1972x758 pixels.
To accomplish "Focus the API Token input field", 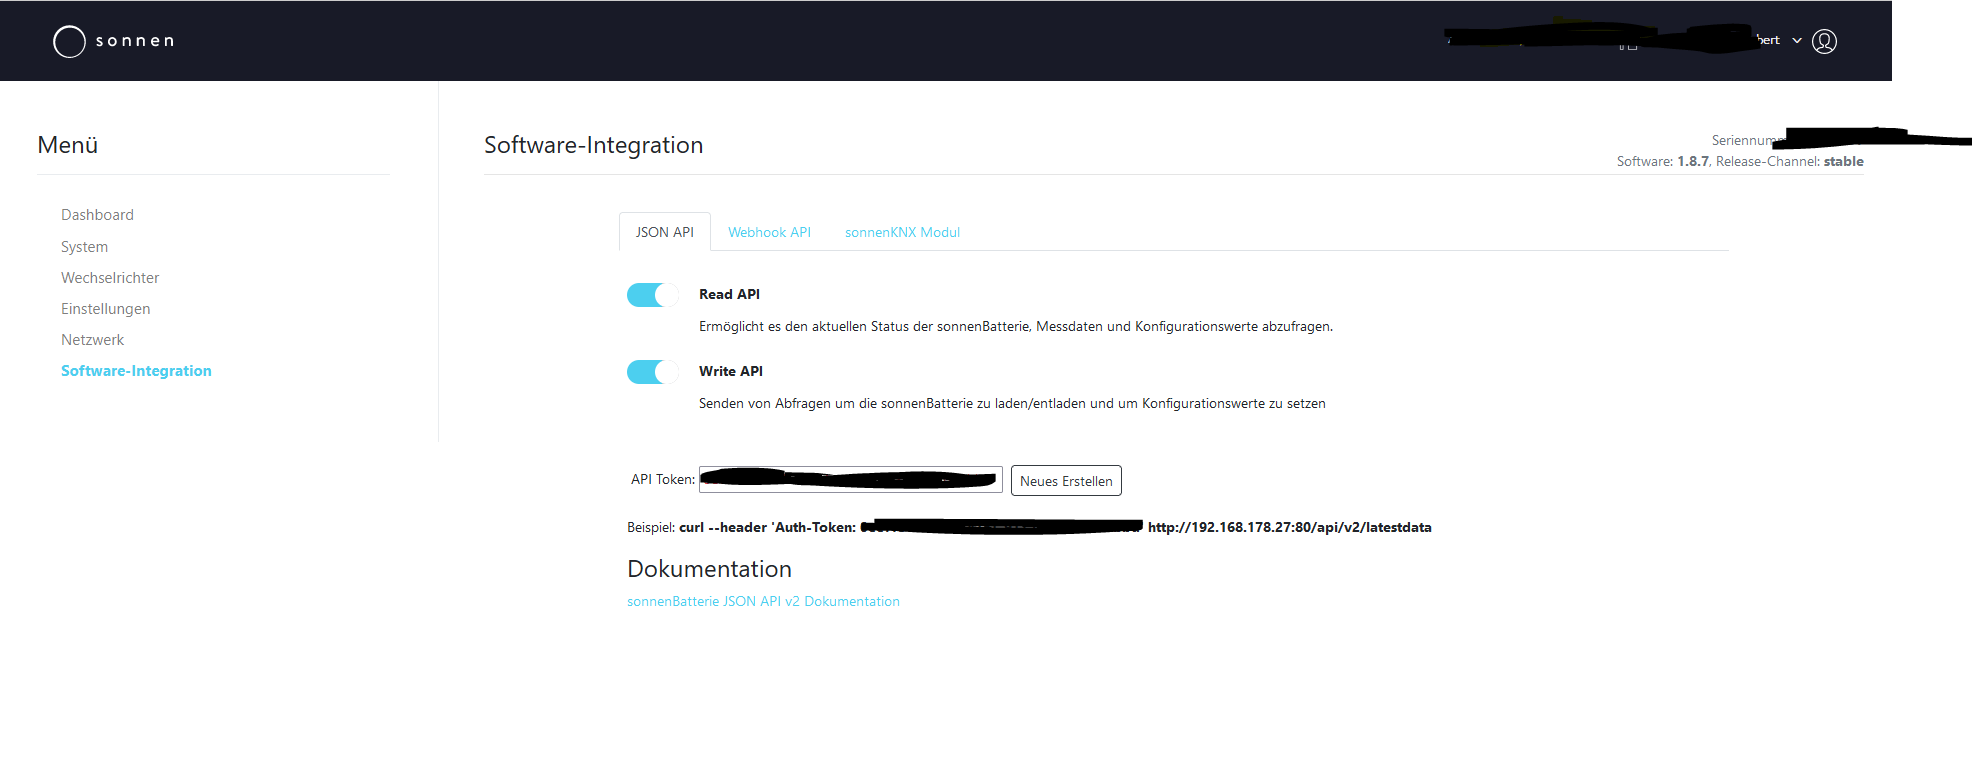I will (x=851, y=479).
